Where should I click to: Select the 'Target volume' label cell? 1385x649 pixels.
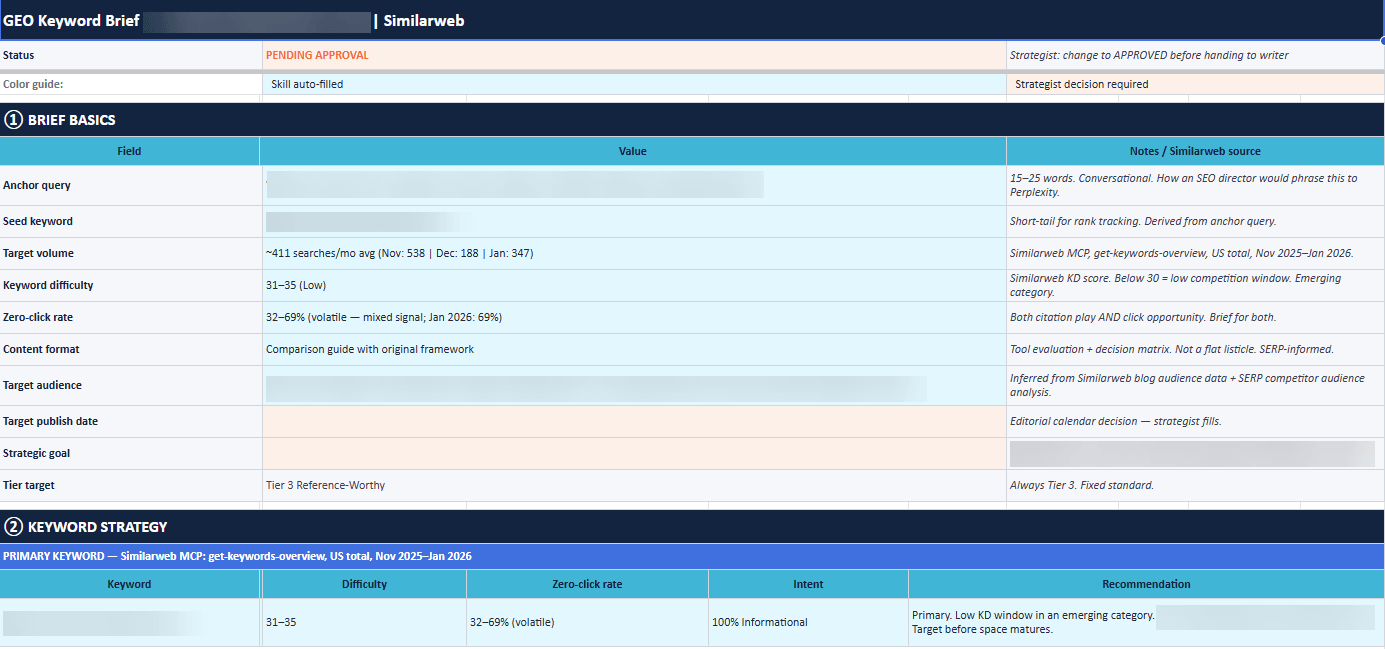[130, 253]
